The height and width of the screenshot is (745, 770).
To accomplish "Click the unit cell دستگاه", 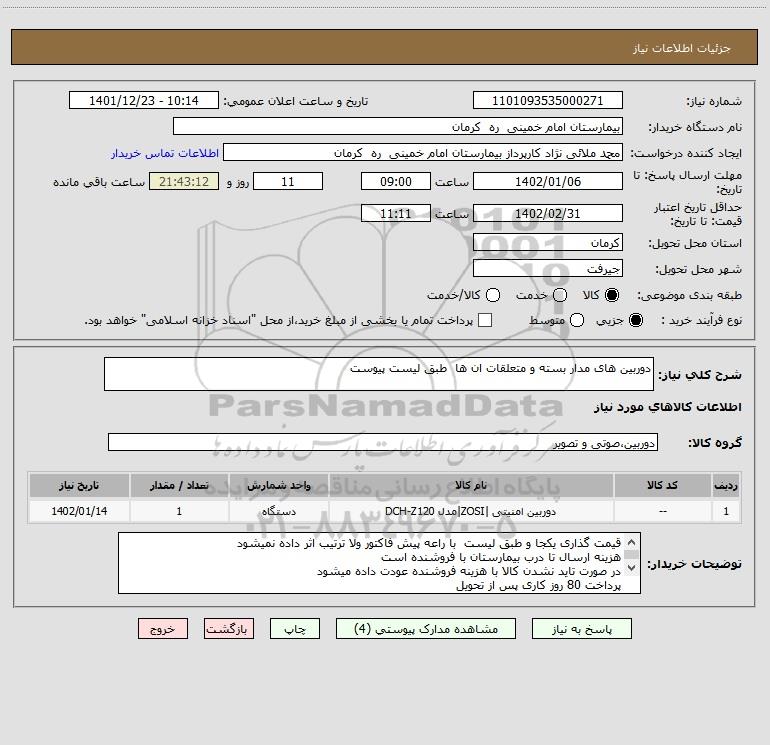I will coord(278,511).
